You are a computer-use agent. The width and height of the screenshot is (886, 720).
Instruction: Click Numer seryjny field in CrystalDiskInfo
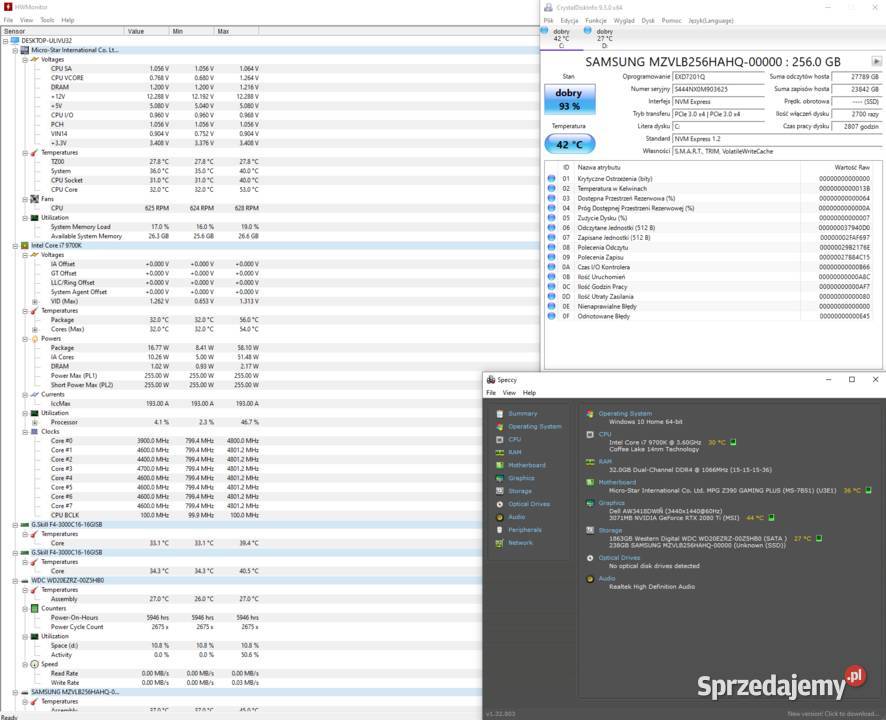pyautogui.click(x=718, y=89)
